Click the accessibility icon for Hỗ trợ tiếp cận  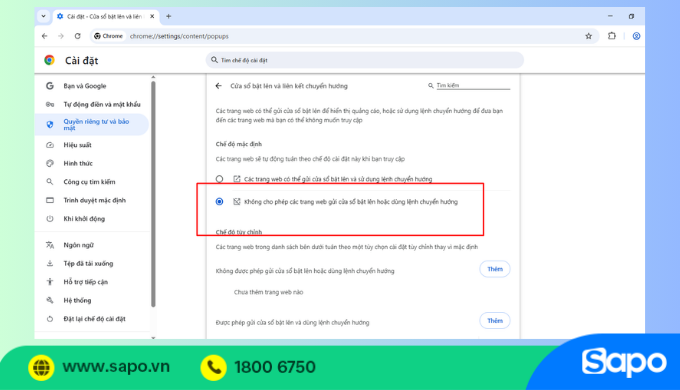coord(50,282)
